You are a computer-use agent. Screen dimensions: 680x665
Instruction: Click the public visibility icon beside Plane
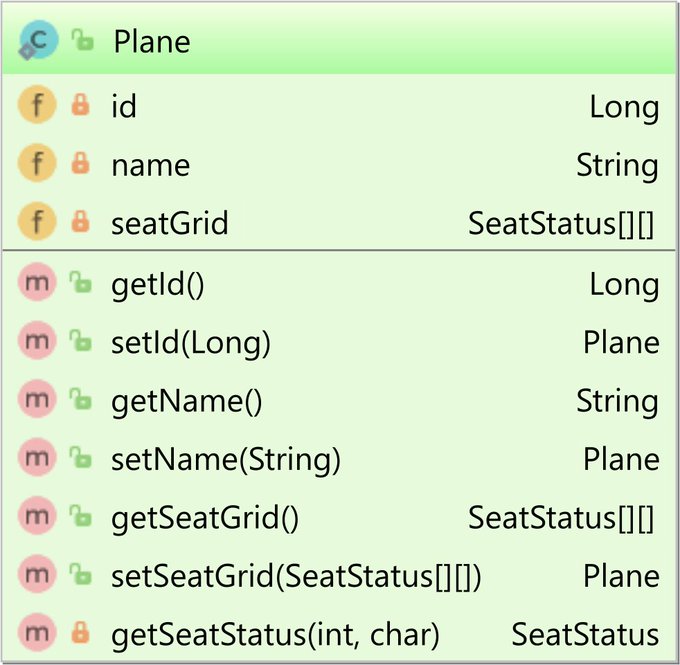pyautogui.click(x=82, y=40)
